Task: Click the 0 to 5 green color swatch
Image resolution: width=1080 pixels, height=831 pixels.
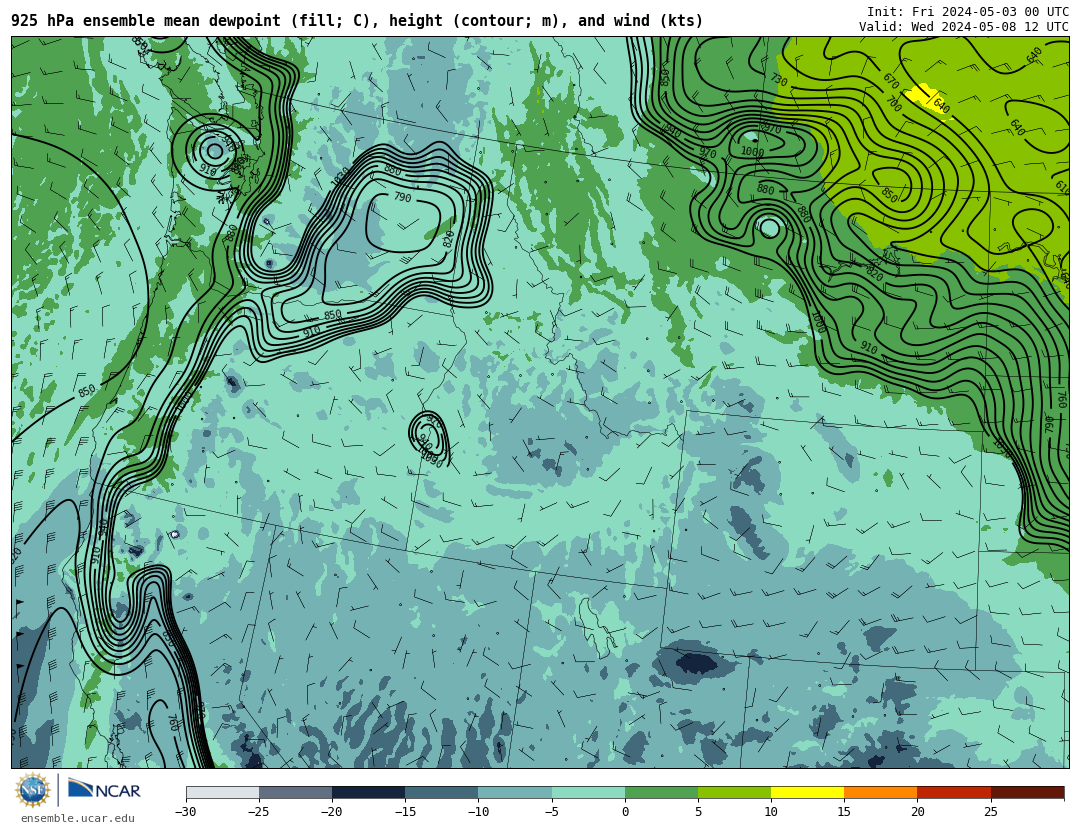Action: [661, 792]
